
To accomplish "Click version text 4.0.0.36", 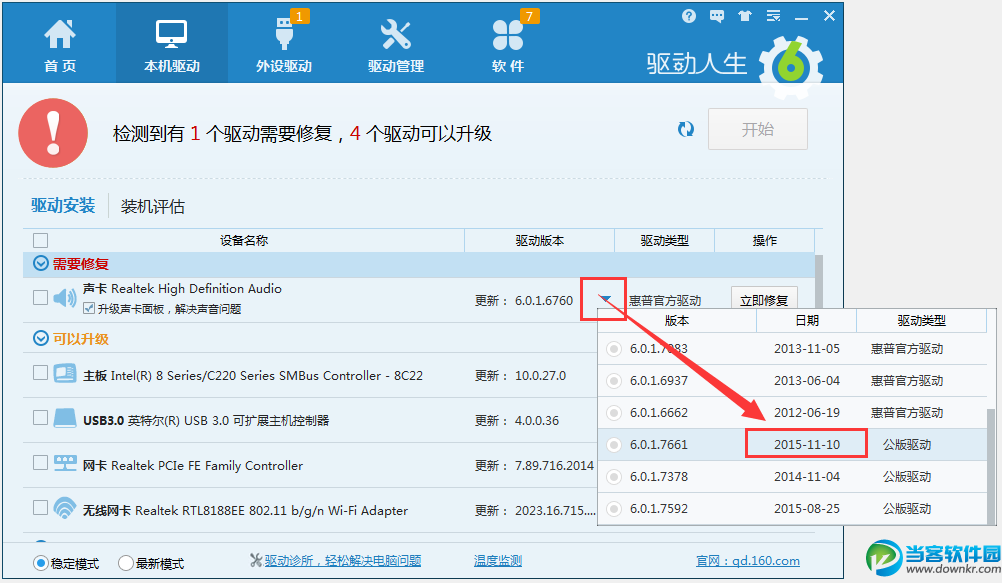I will point(537,420).
